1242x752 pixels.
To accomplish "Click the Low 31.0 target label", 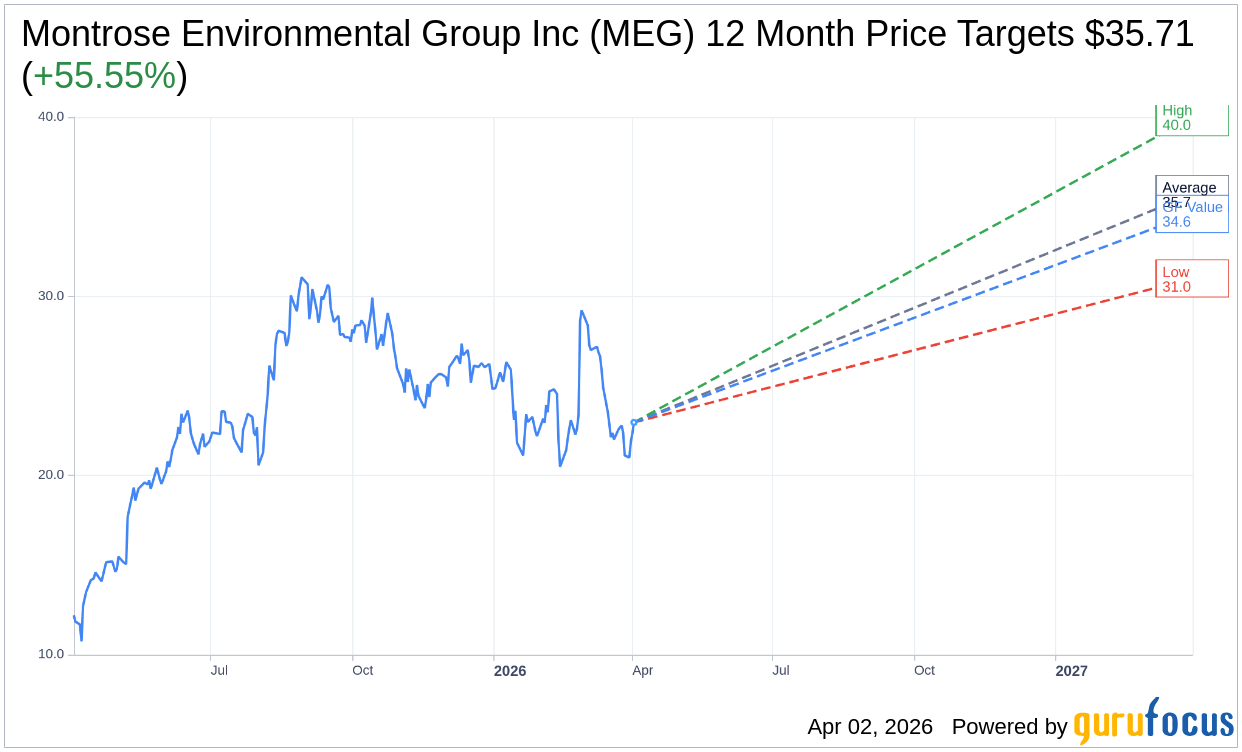I will click(x=1191, y=279).
